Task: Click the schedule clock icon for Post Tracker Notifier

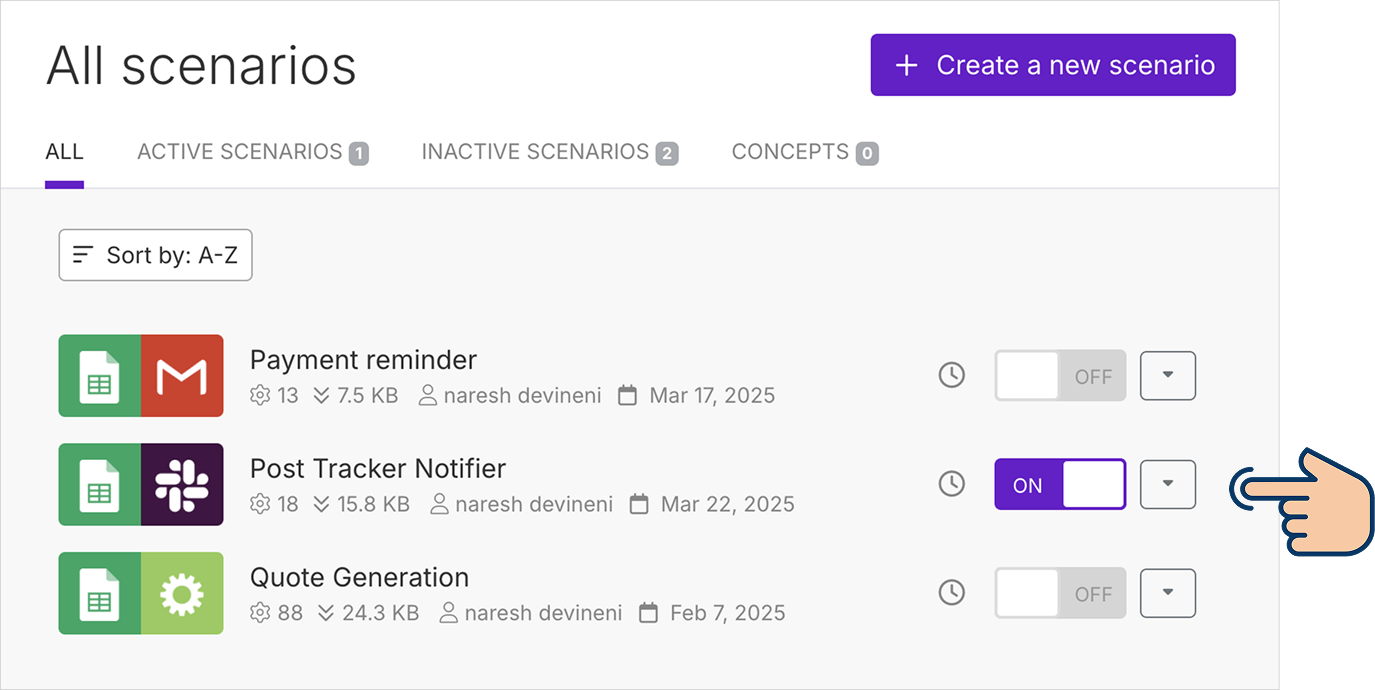Action: (951, 485)
